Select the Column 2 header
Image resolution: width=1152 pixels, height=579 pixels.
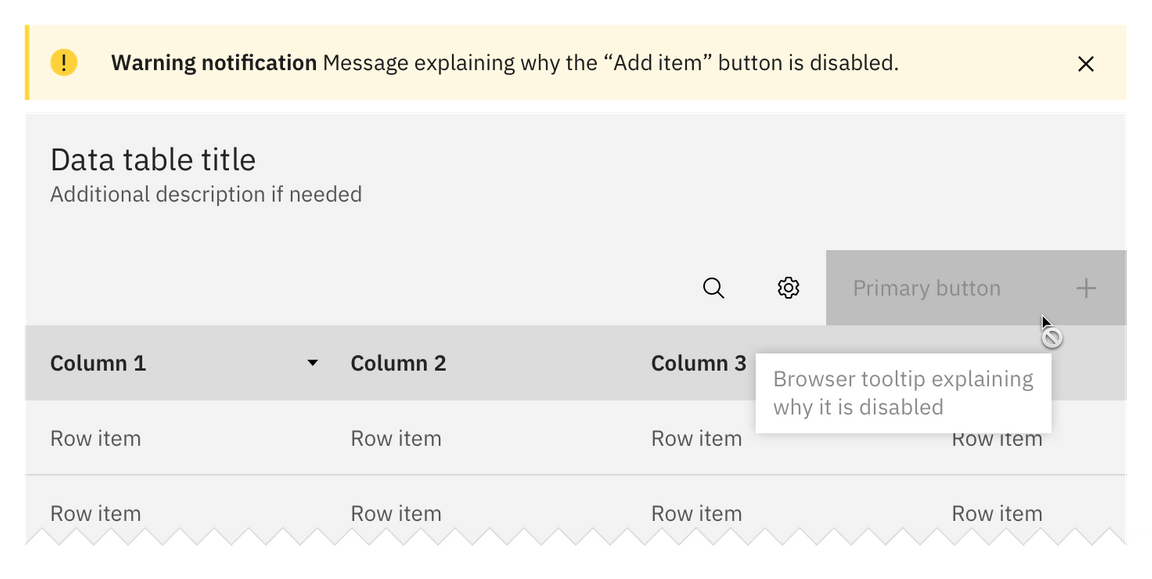point(398,363)
